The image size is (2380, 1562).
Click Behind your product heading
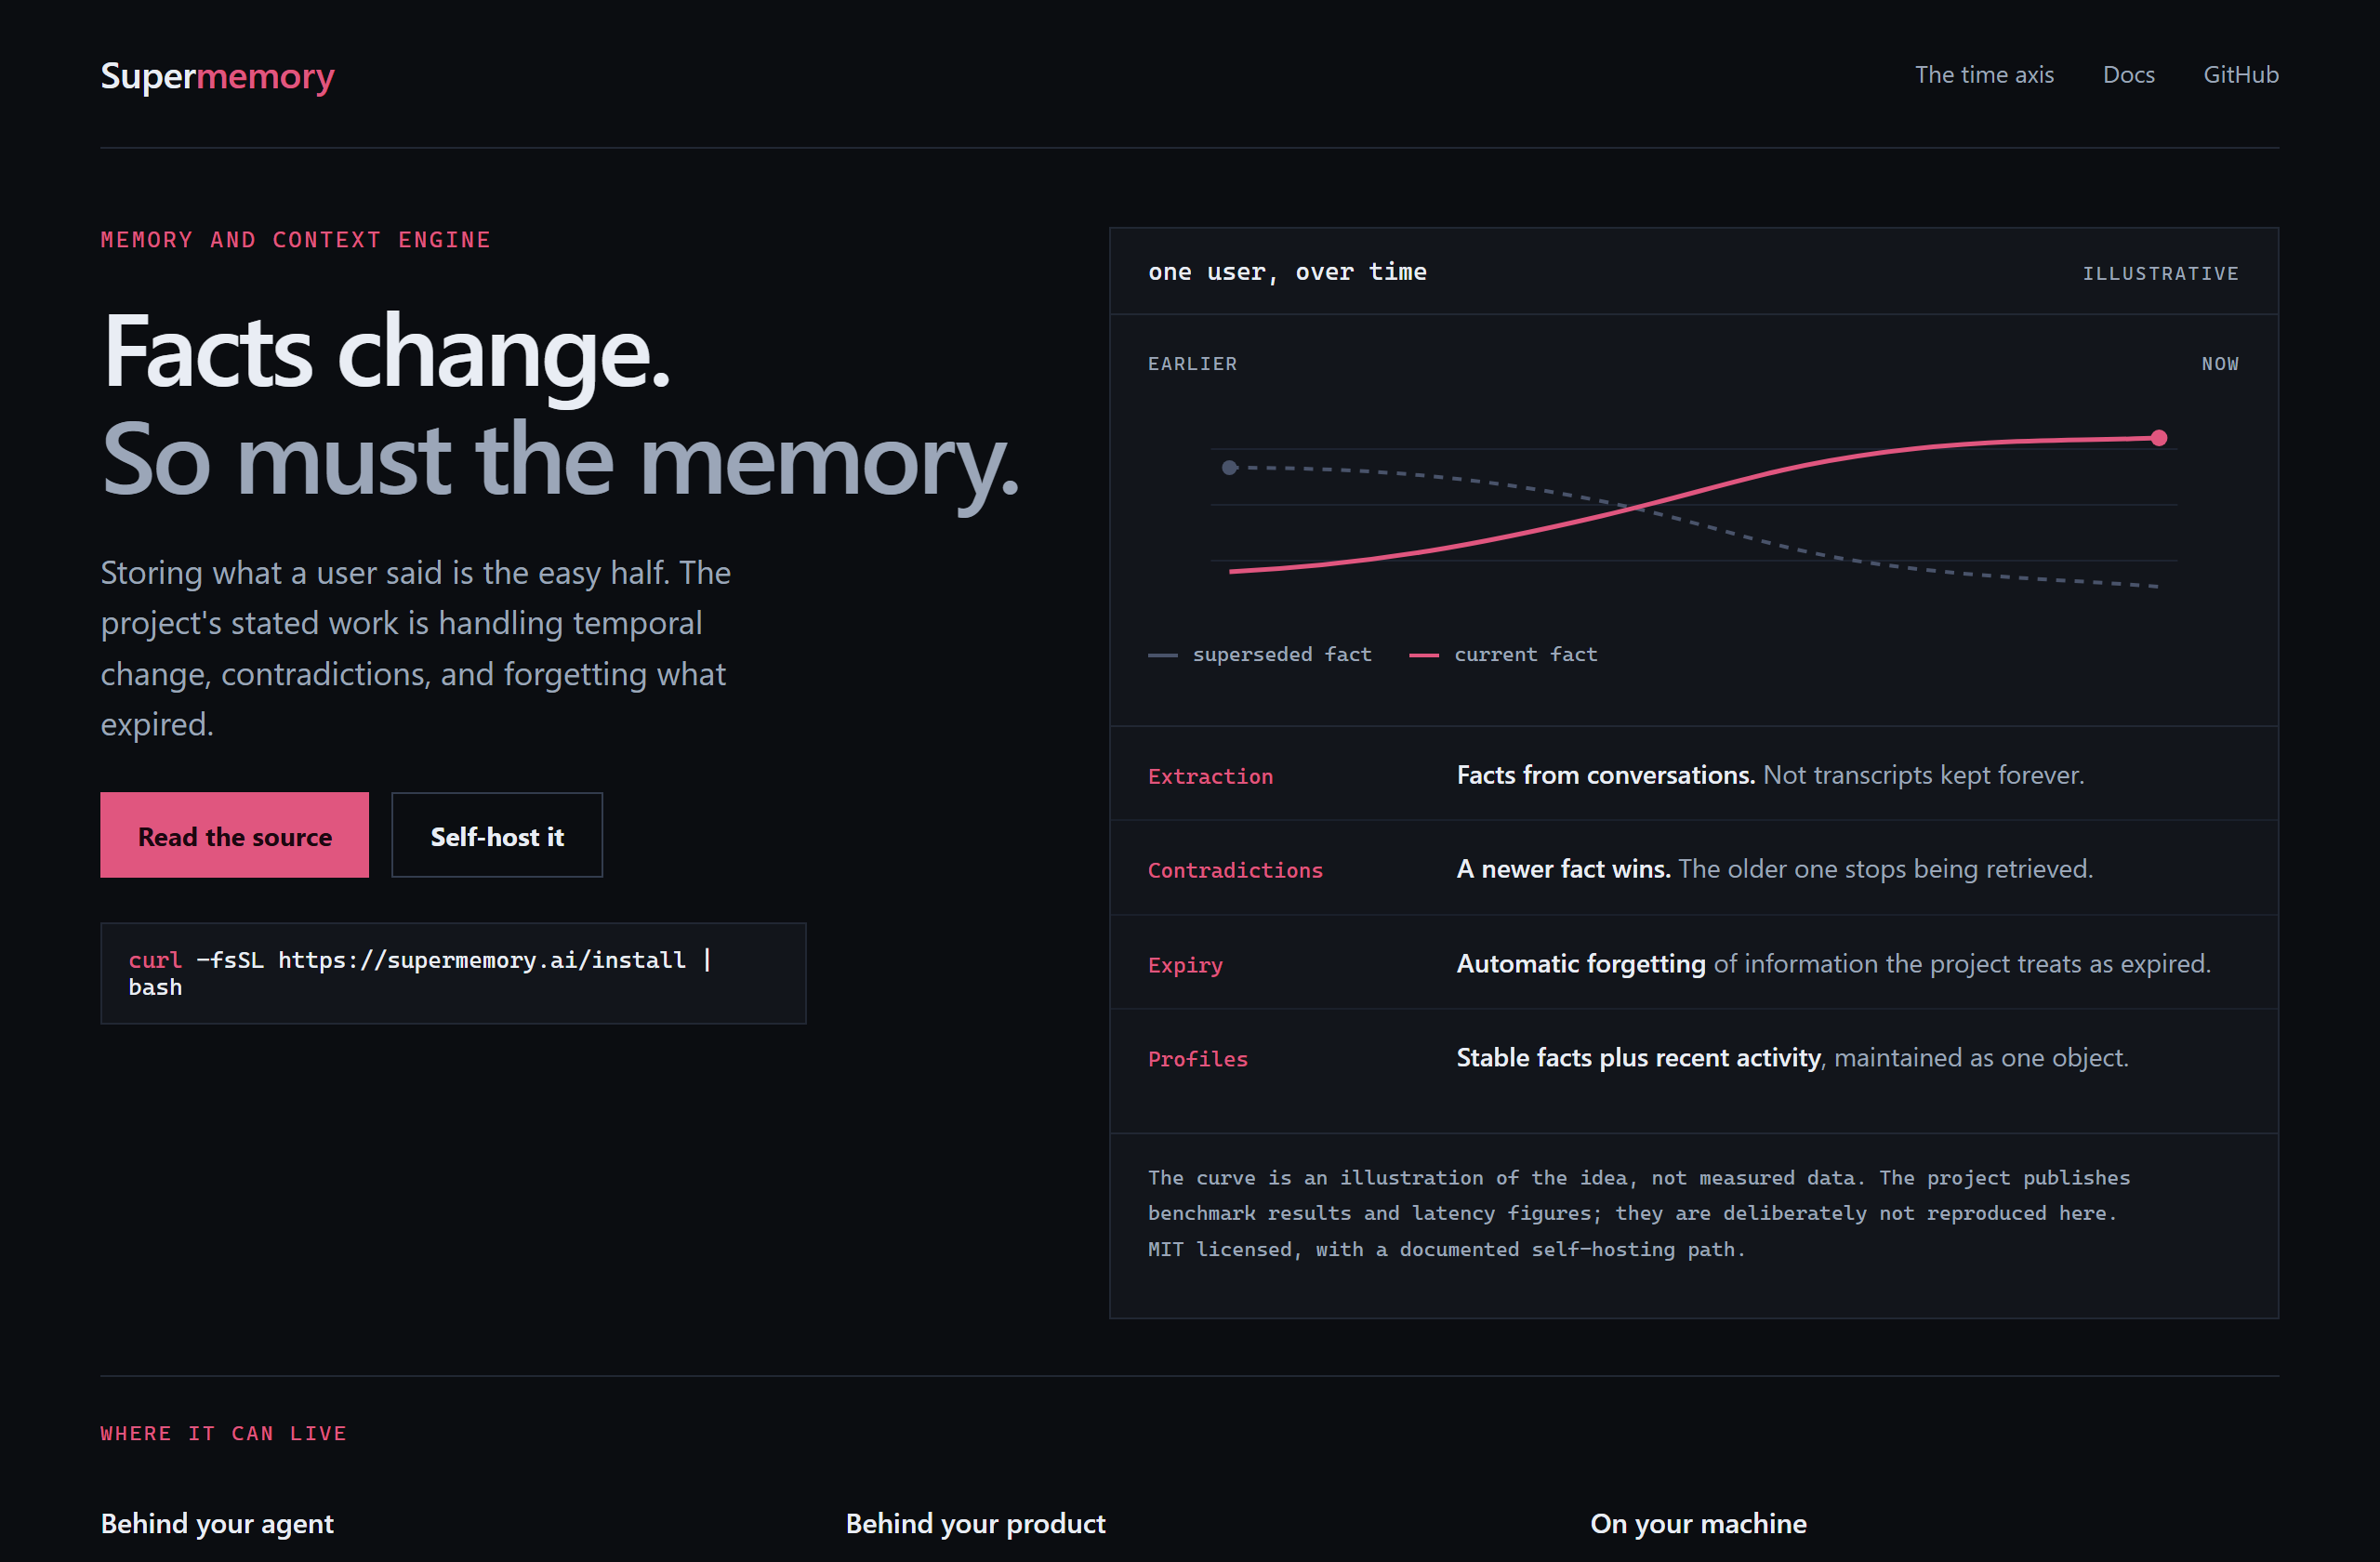[976, 1523]
